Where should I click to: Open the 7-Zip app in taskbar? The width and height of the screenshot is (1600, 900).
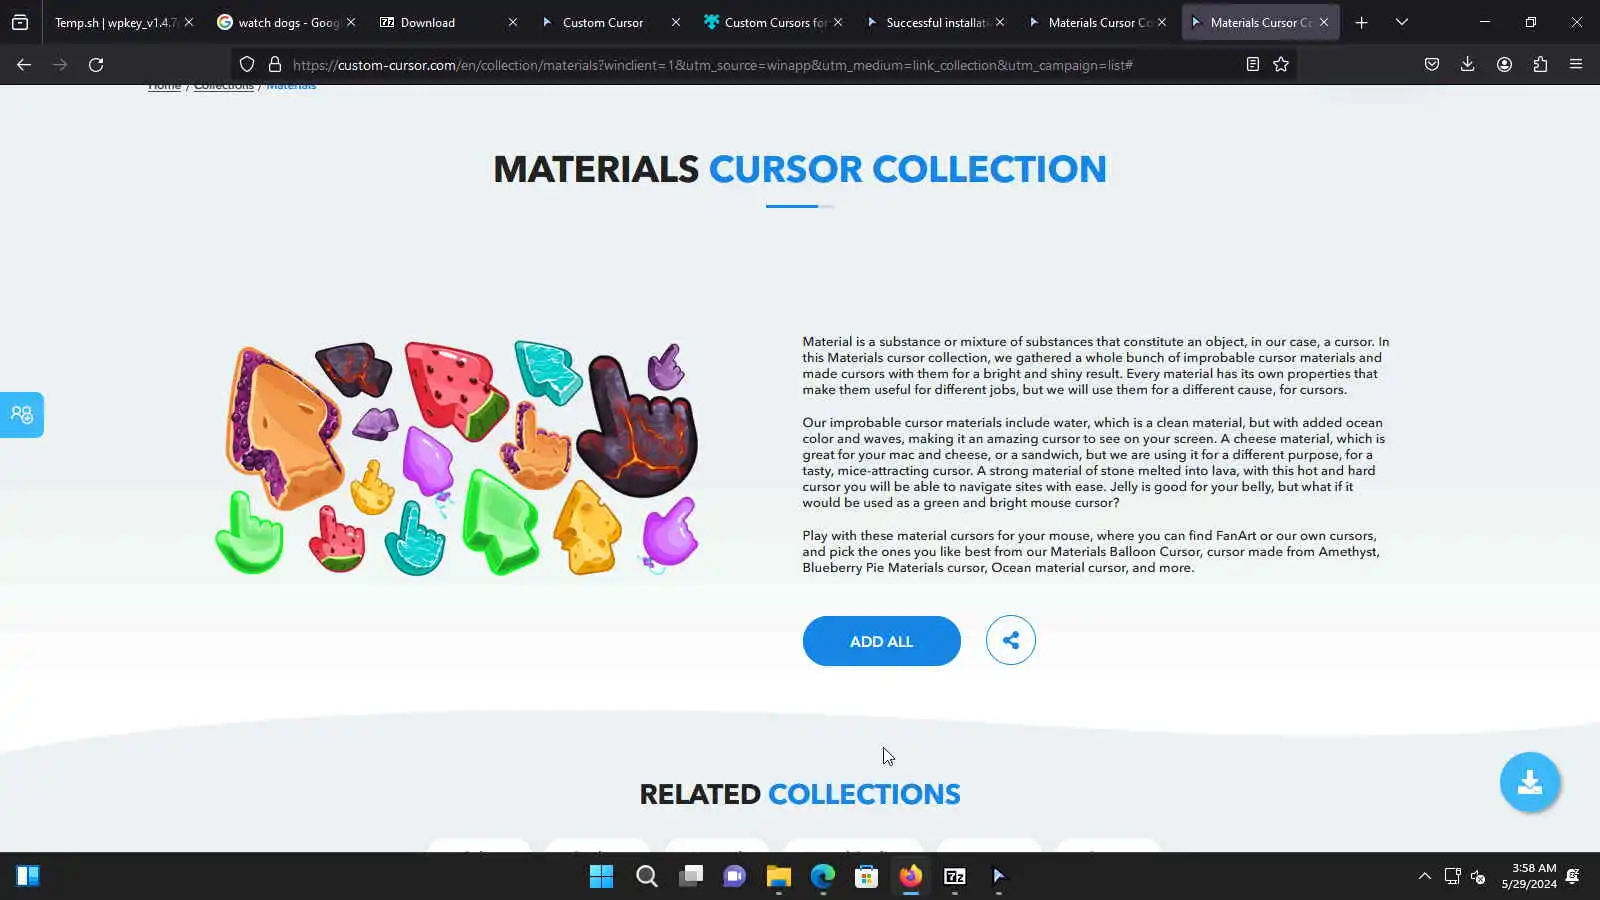(x=954, y=876)
